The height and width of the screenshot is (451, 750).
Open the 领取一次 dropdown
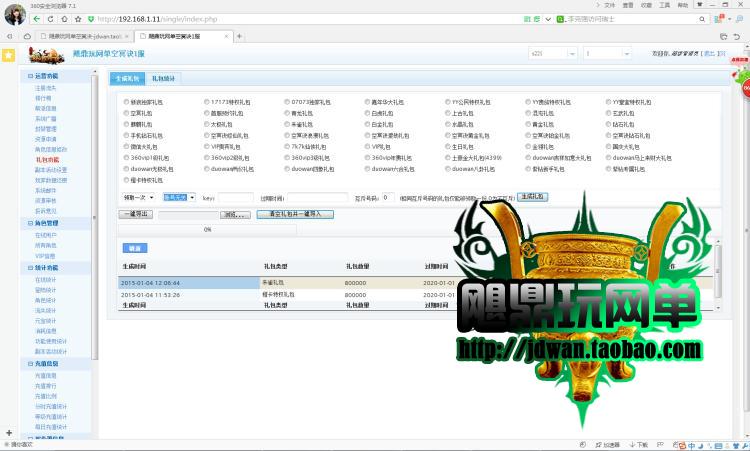[138, 198]
